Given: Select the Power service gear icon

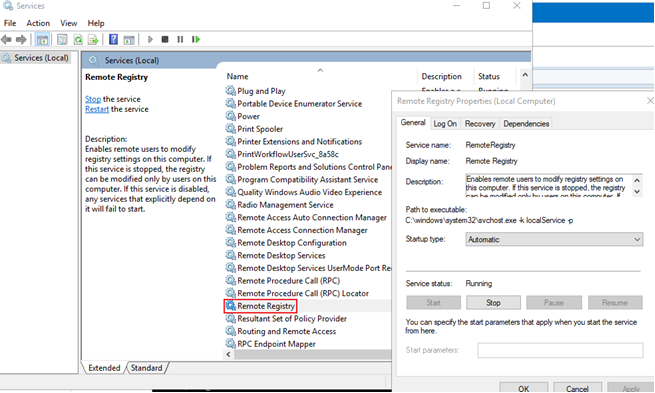Looking at the screenshot, I should click(x=231, y=116).
